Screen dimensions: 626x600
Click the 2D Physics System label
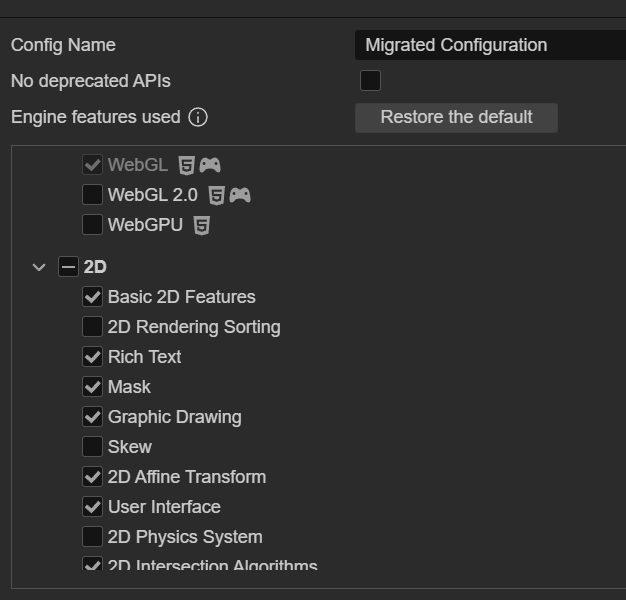[185, 537]
